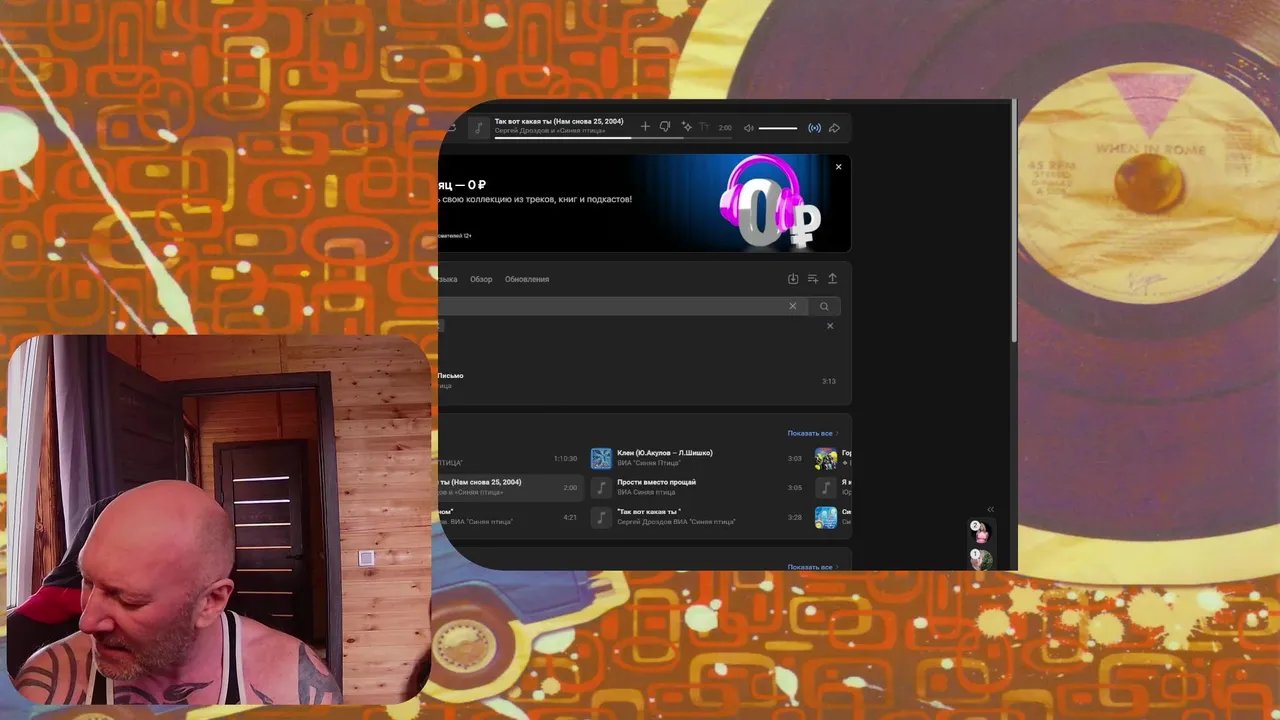Click the upper Показать все link
1280x720 pixels.
812,433
